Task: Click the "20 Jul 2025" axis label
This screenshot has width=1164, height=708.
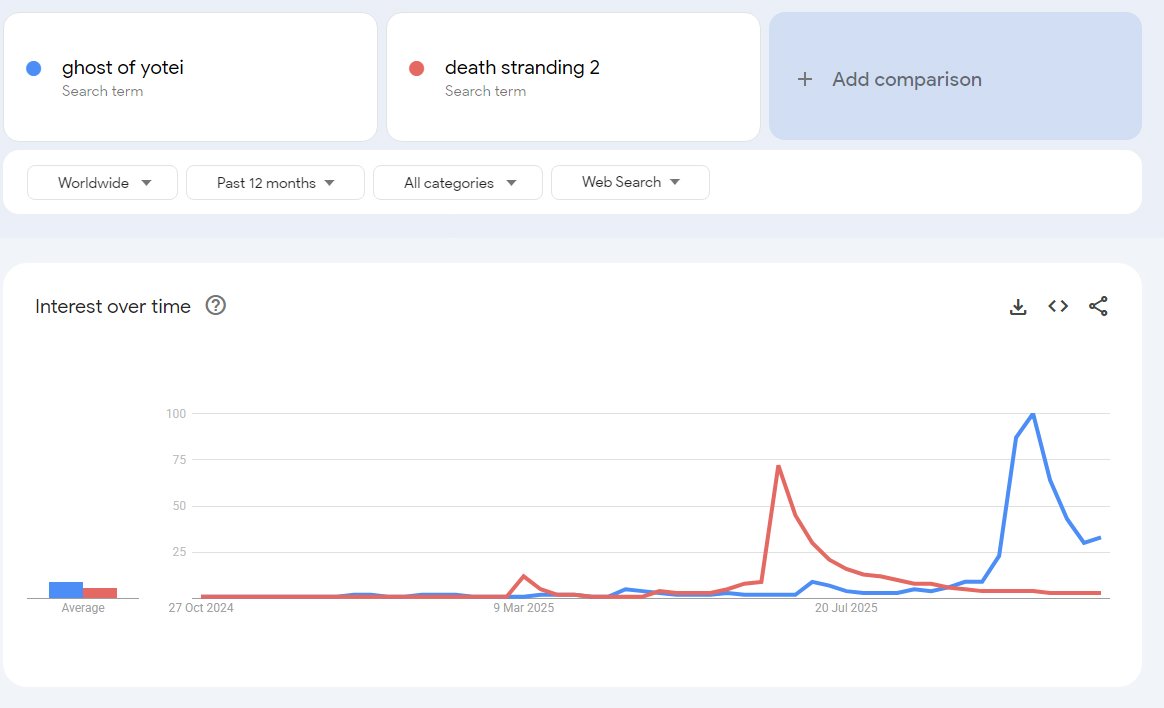Action: (x=846, y=608)
